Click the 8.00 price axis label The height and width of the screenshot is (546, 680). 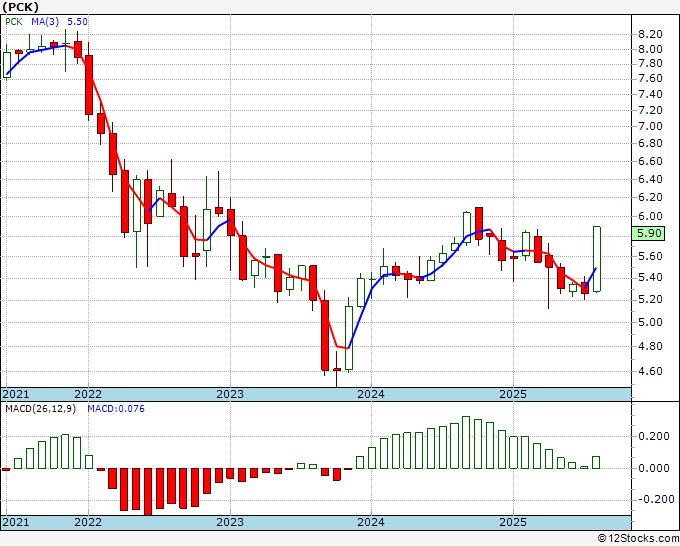pyautogui.click(x=650, y=49)
